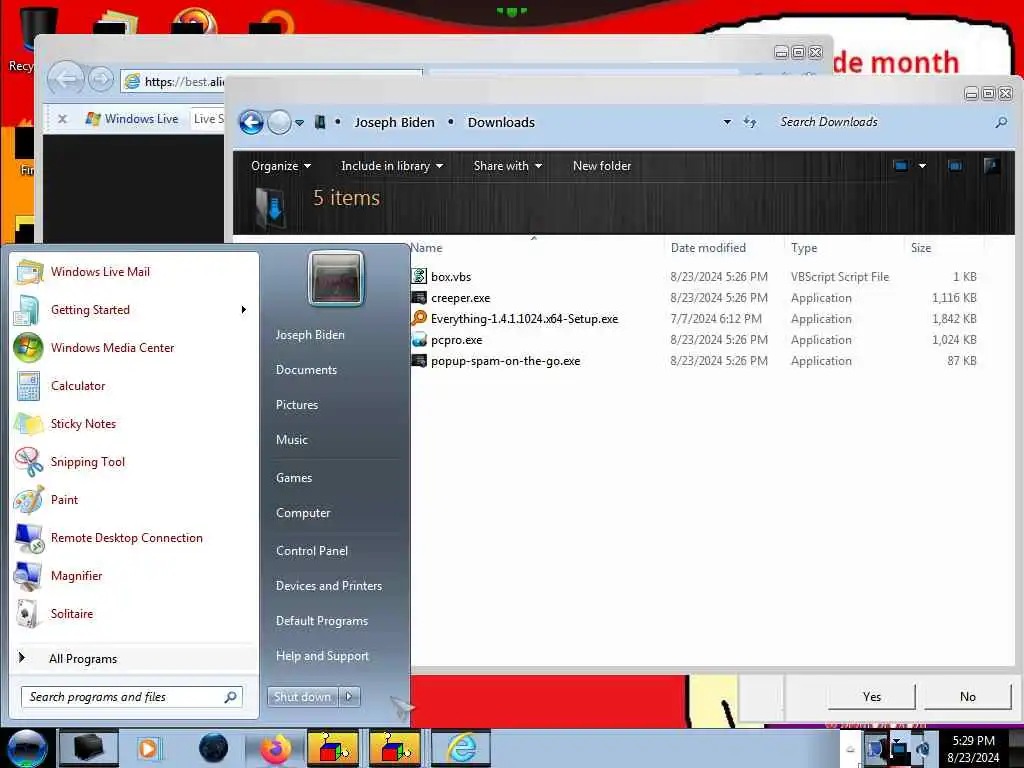The image size is (1024, 768).
Task: Click the Start orb
Action: (x=27, y=748)
